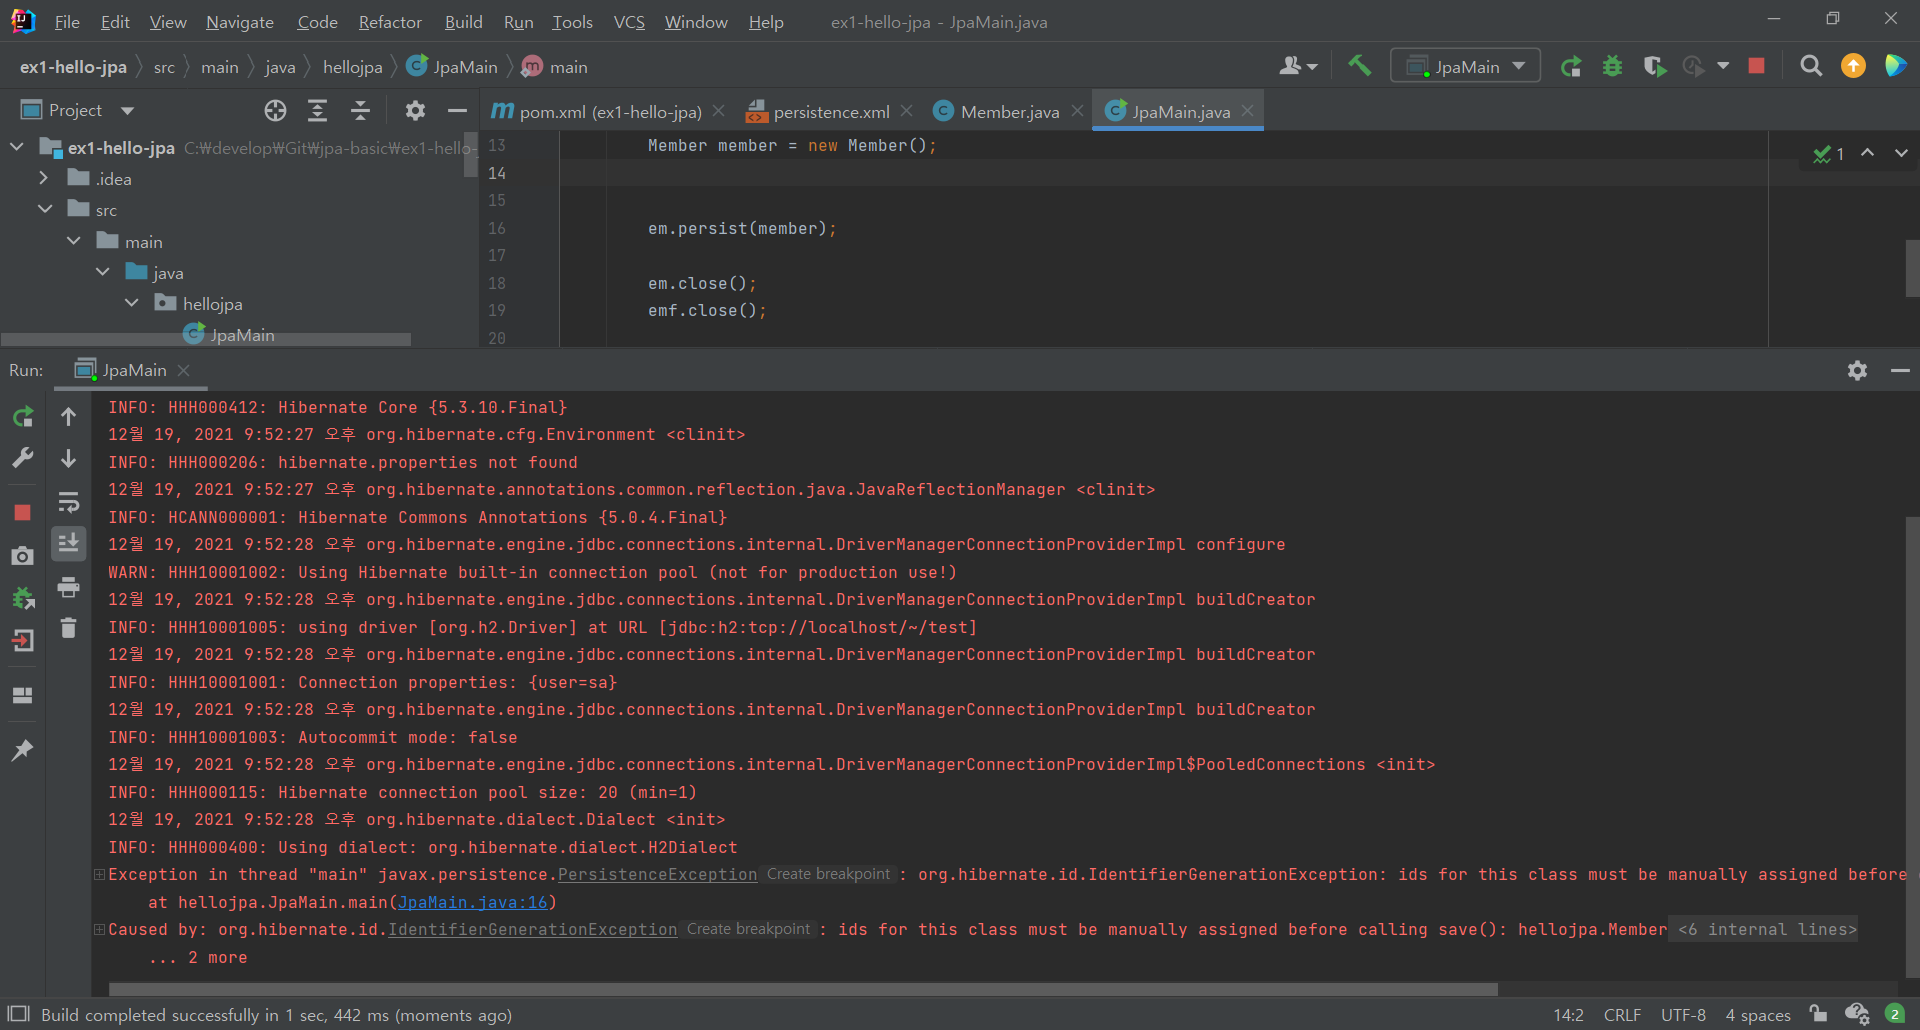Screen dimensions: 1920x1030
Task: Collapse the main folder in tree
Action: click(x=73, y=241)
